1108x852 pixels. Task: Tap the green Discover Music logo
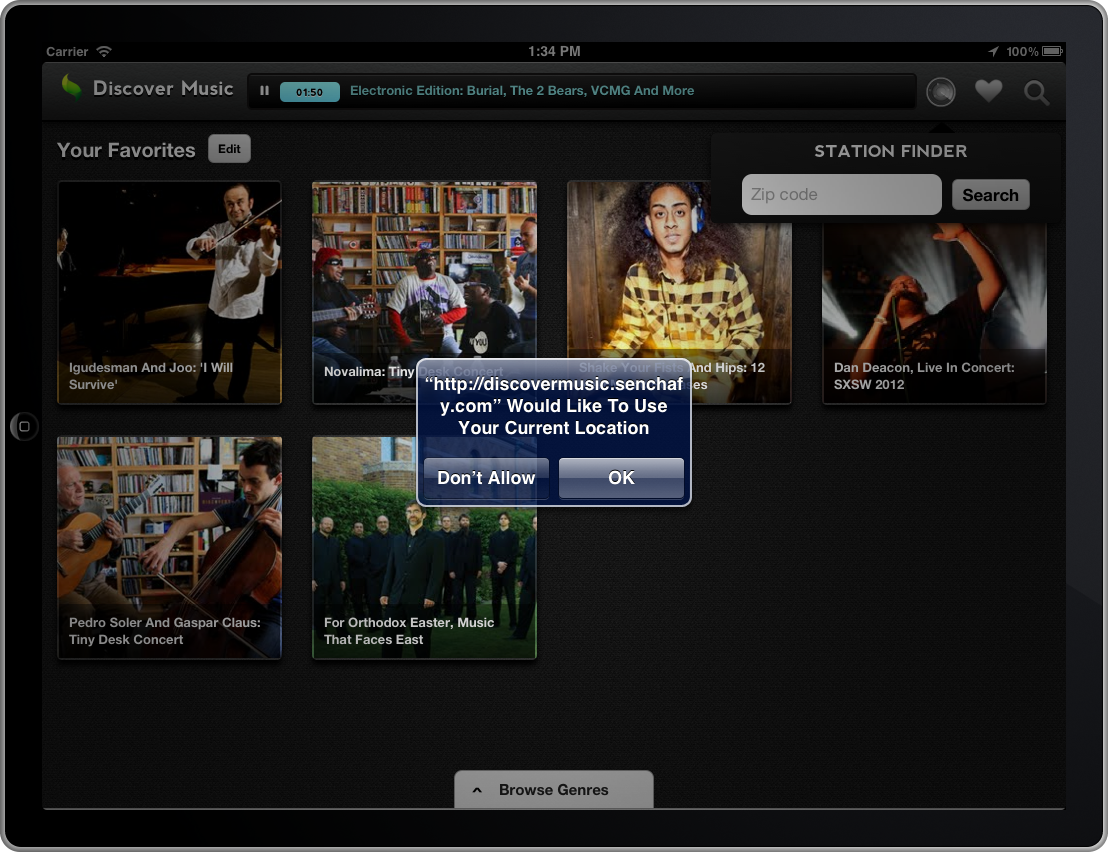71,88
